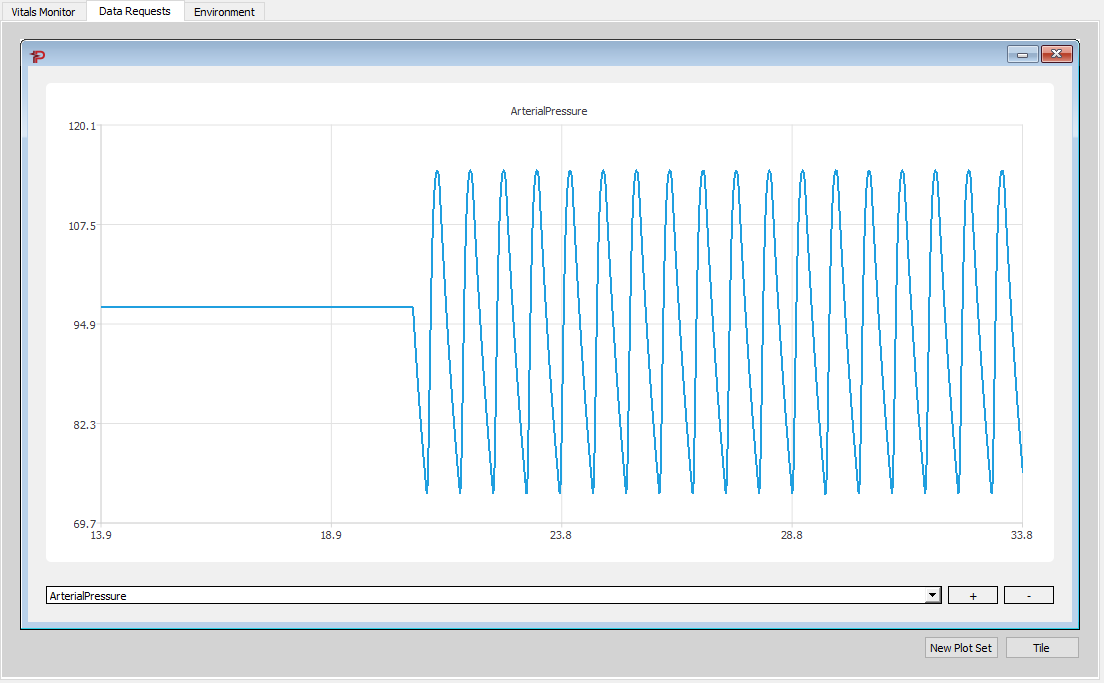1104x683 pixels.
Task: Click the 69.7 y-axis label
Action: click(84, 524)
